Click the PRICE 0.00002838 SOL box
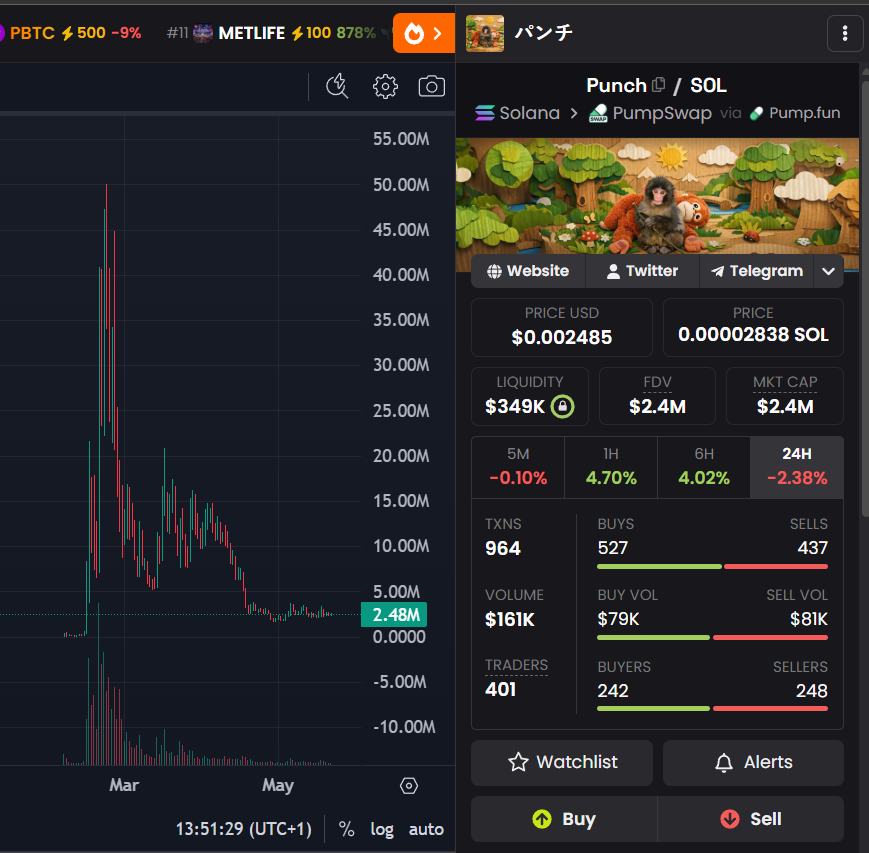 pos(753,328)
